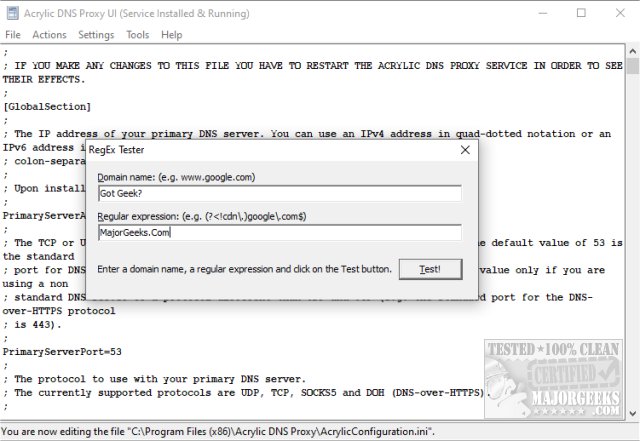Open the File menu
Image resolution: width=640 pixels, height=441 pixels.
click(13, 35)
